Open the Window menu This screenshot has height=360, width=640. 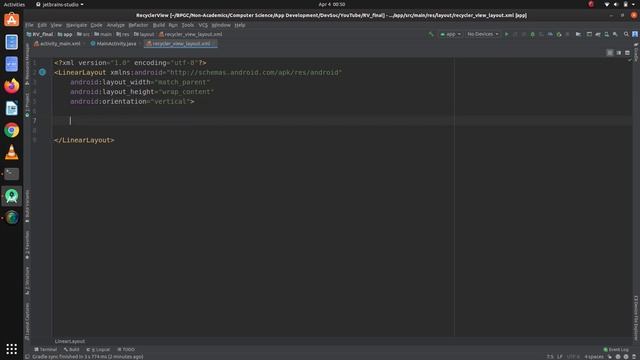pos(221,25)
